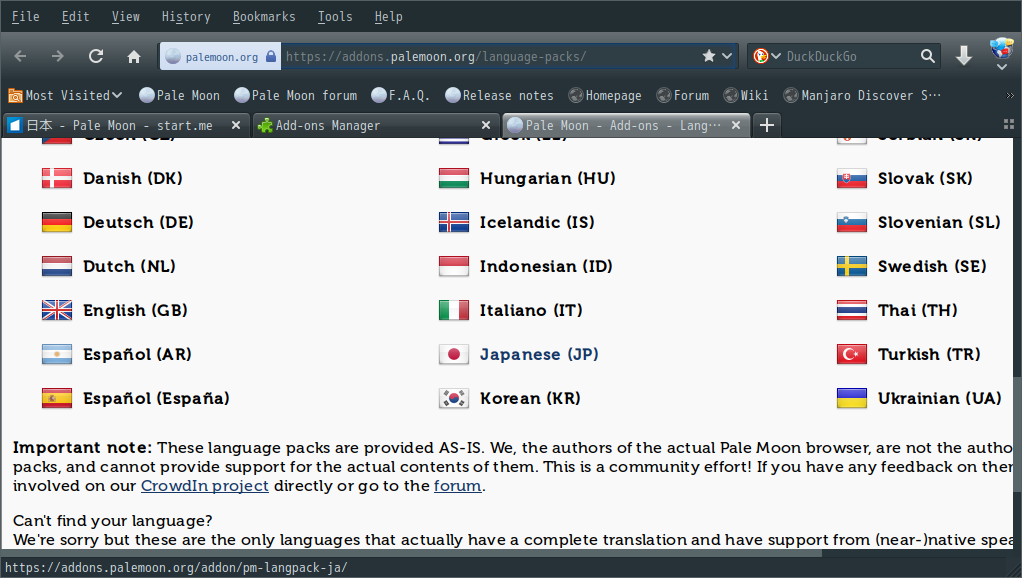Switch to the Add-ons Manager tab
This screenshot has height=578, width=1022.
point(374,125)
